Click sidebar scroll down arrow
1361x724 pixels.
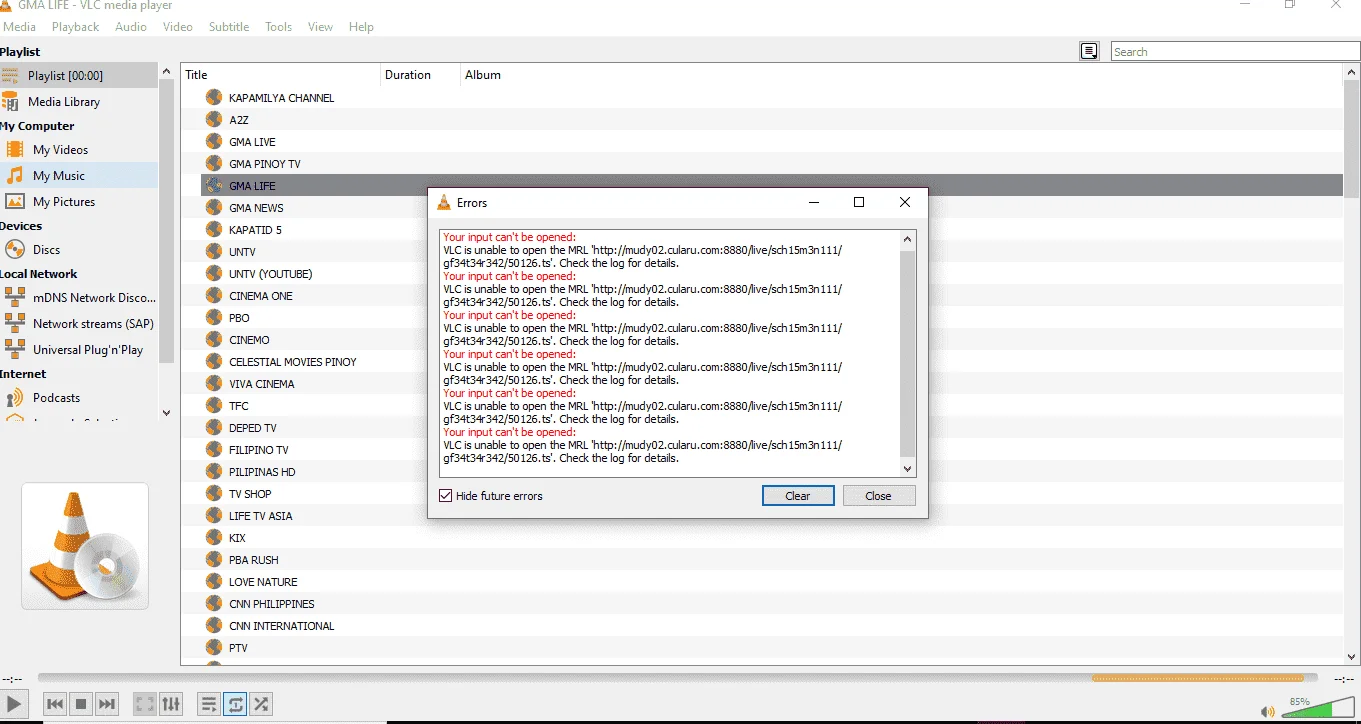click(x=166, y=412)
